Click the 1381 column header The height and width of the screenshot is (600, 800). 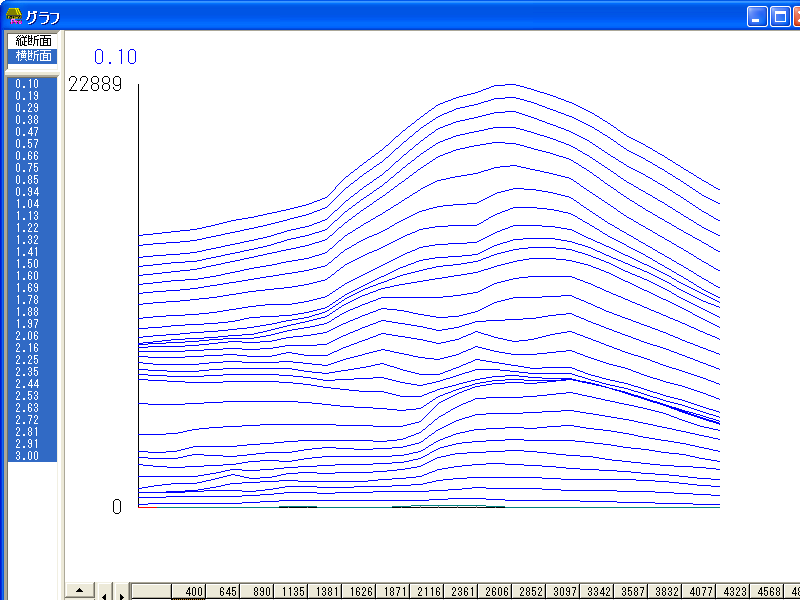(324, 592)
